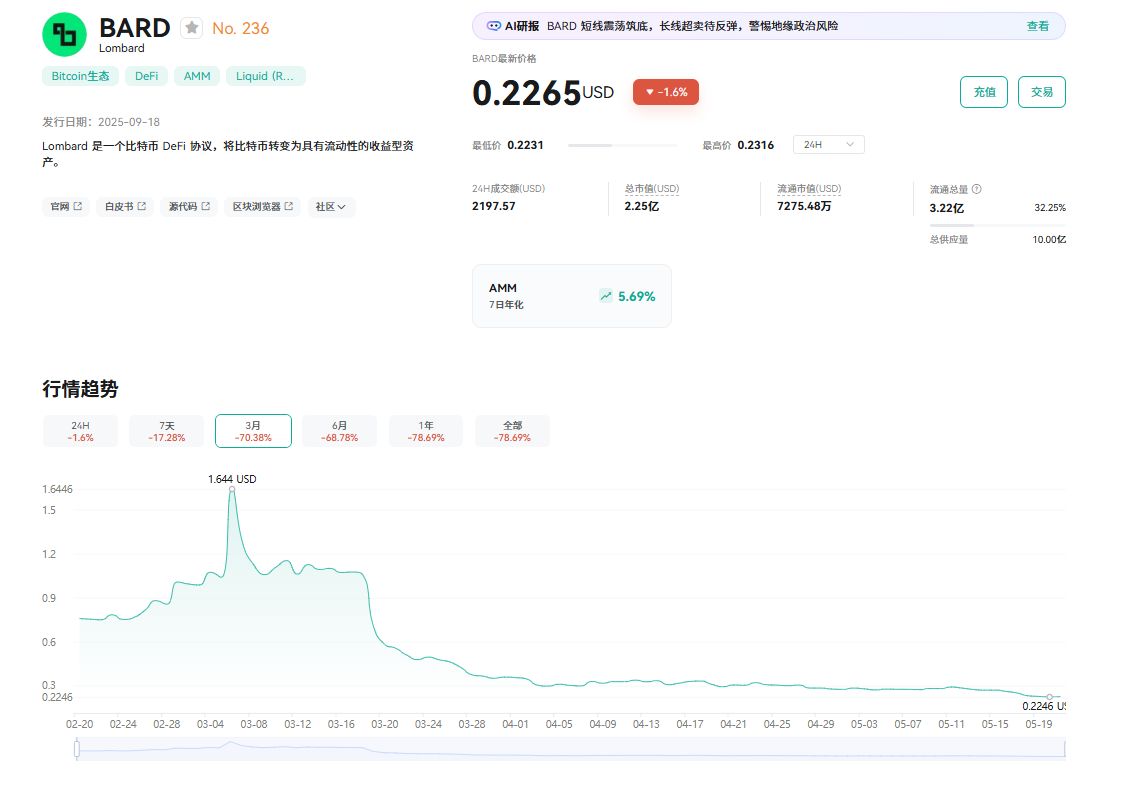Open the 官网 official website link

click(66, 207)
